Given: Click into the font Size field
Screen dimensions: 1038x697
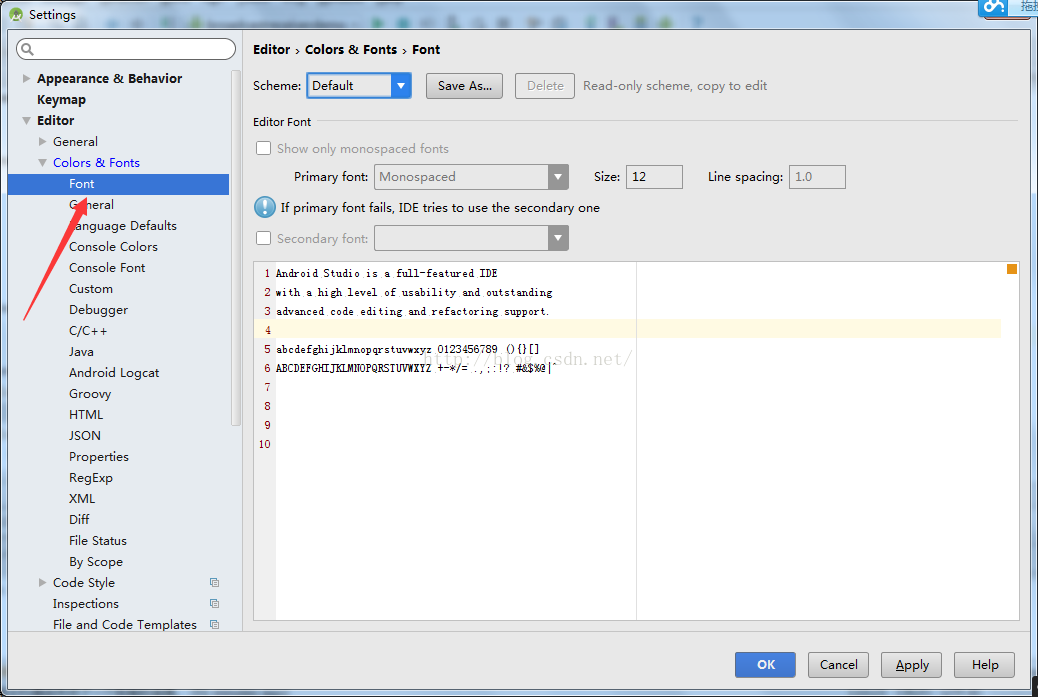Looking at the screenshot, I should click(x=654, y=177).
